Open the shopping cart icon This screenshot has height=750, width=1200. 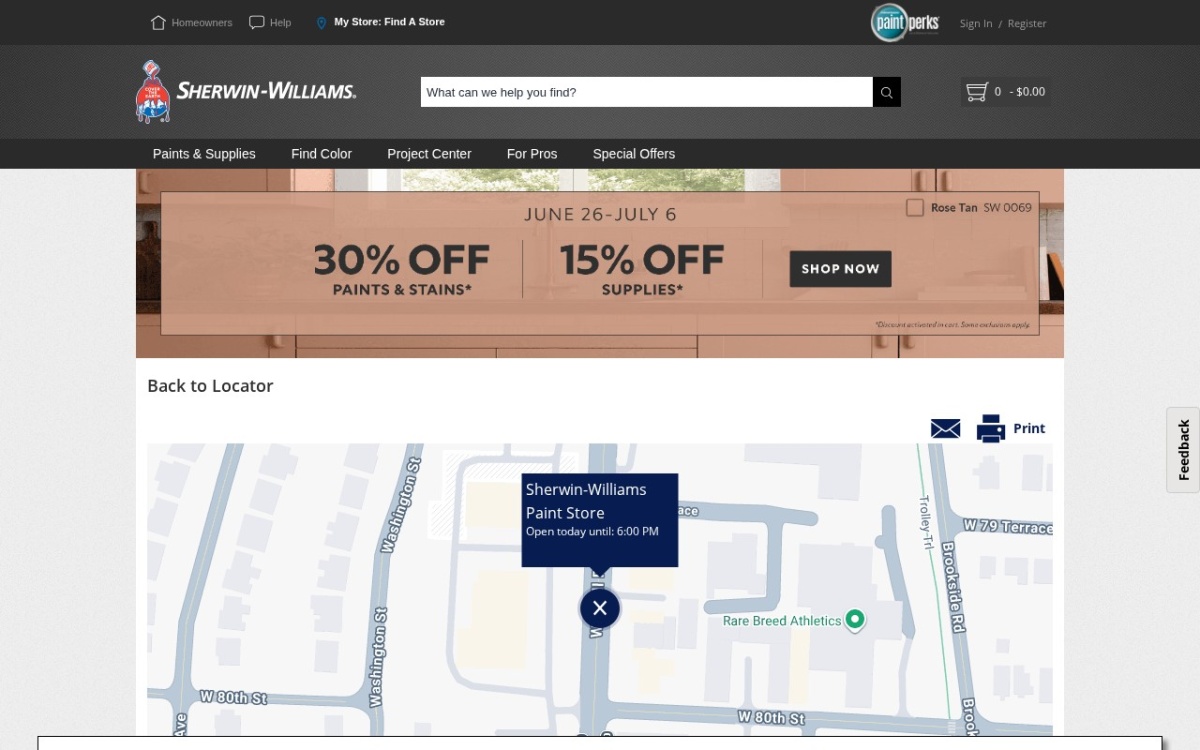click(977, 92)
